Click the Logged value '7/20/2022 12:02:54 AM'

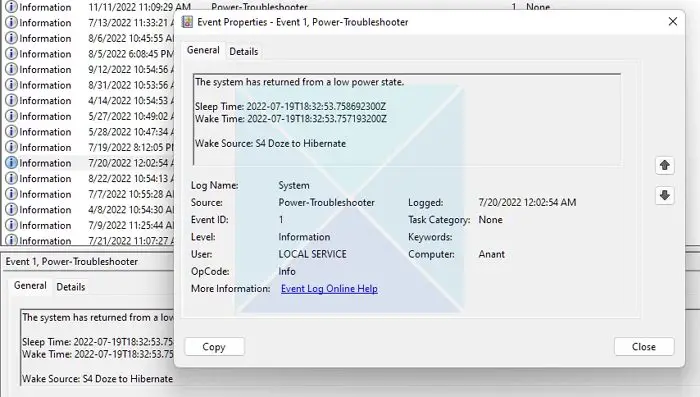tap(527, 202)
